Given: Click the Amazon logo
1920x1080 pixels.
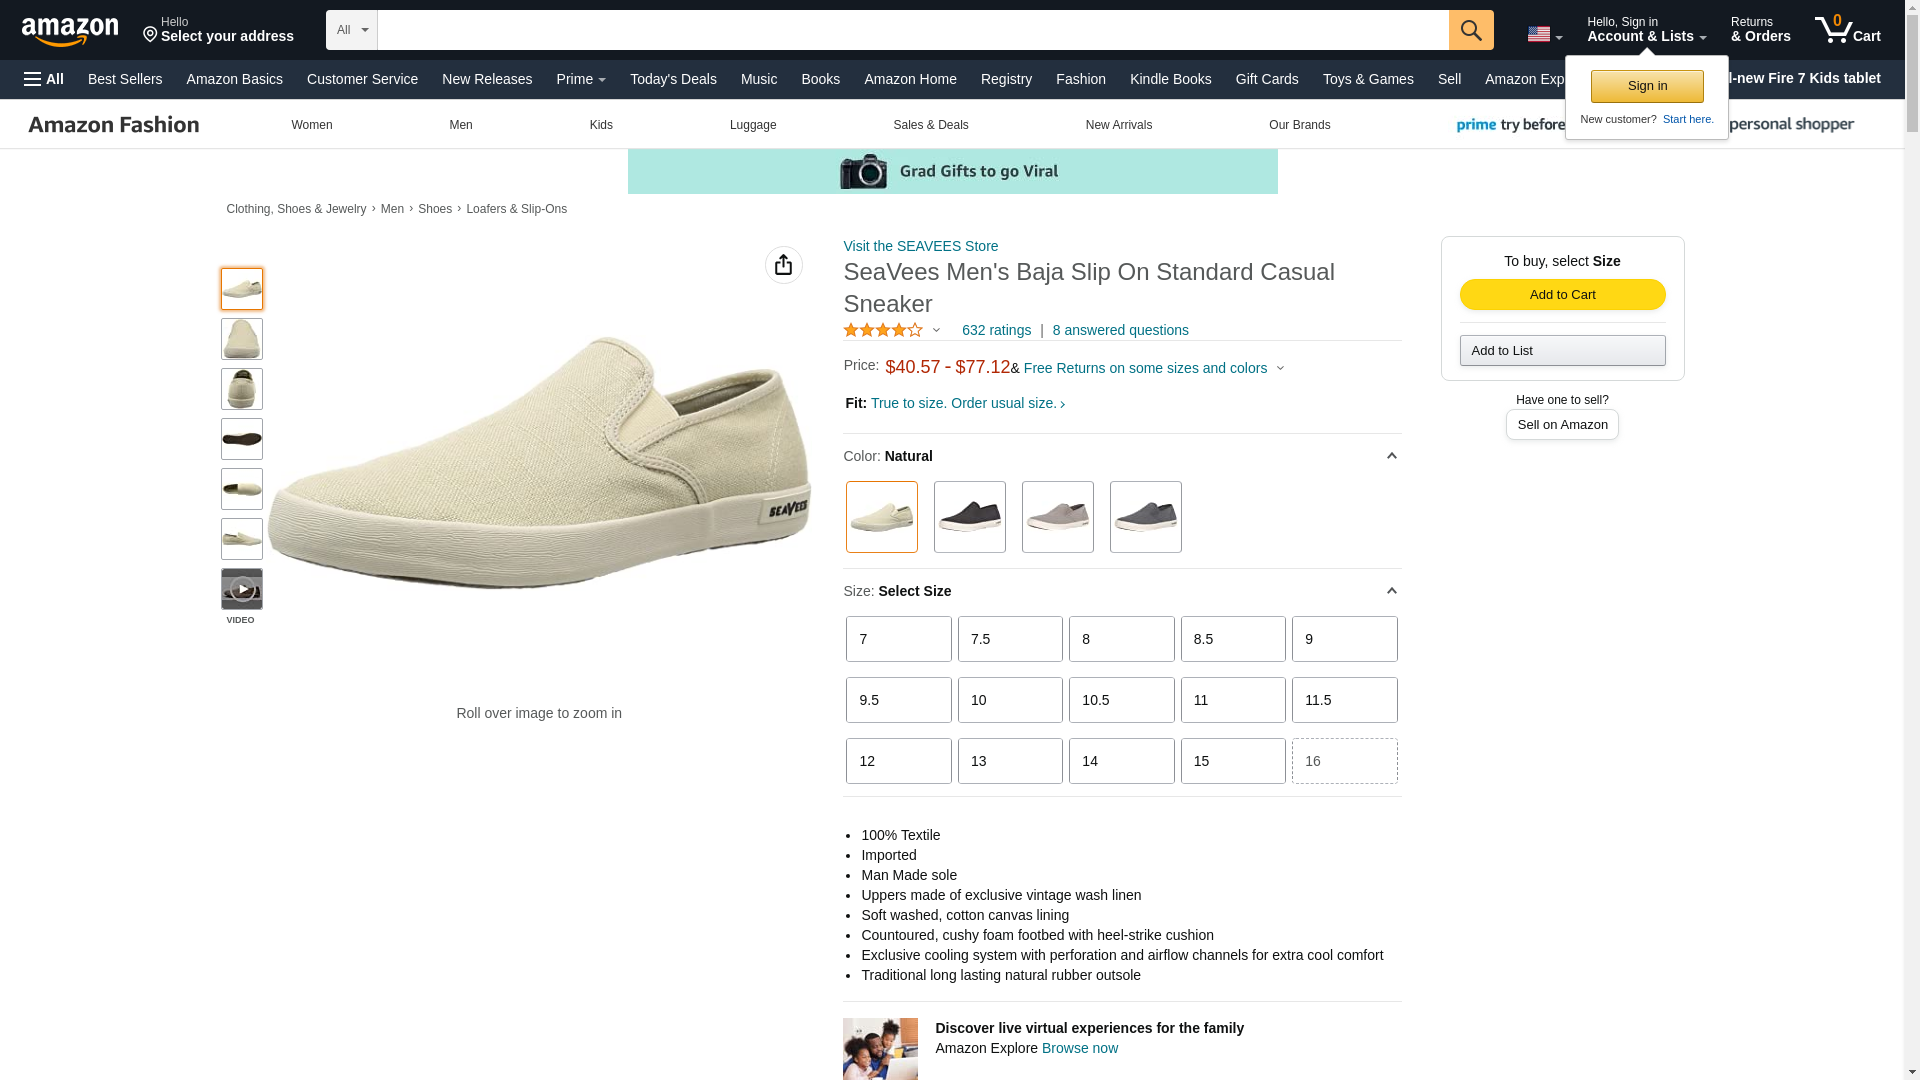Looking at the screenshot, I should (x=70, y=31).
